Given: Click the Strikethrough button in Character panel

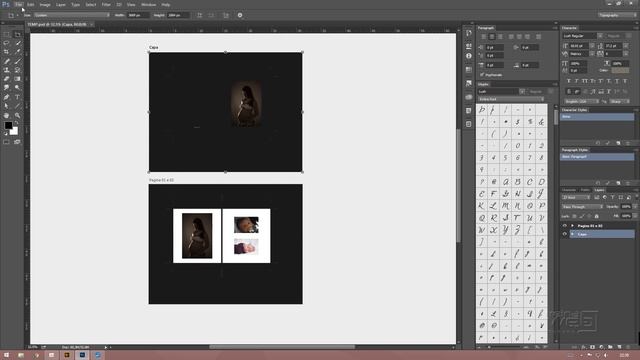Looking at the screenshot, I should coord(625,81).
